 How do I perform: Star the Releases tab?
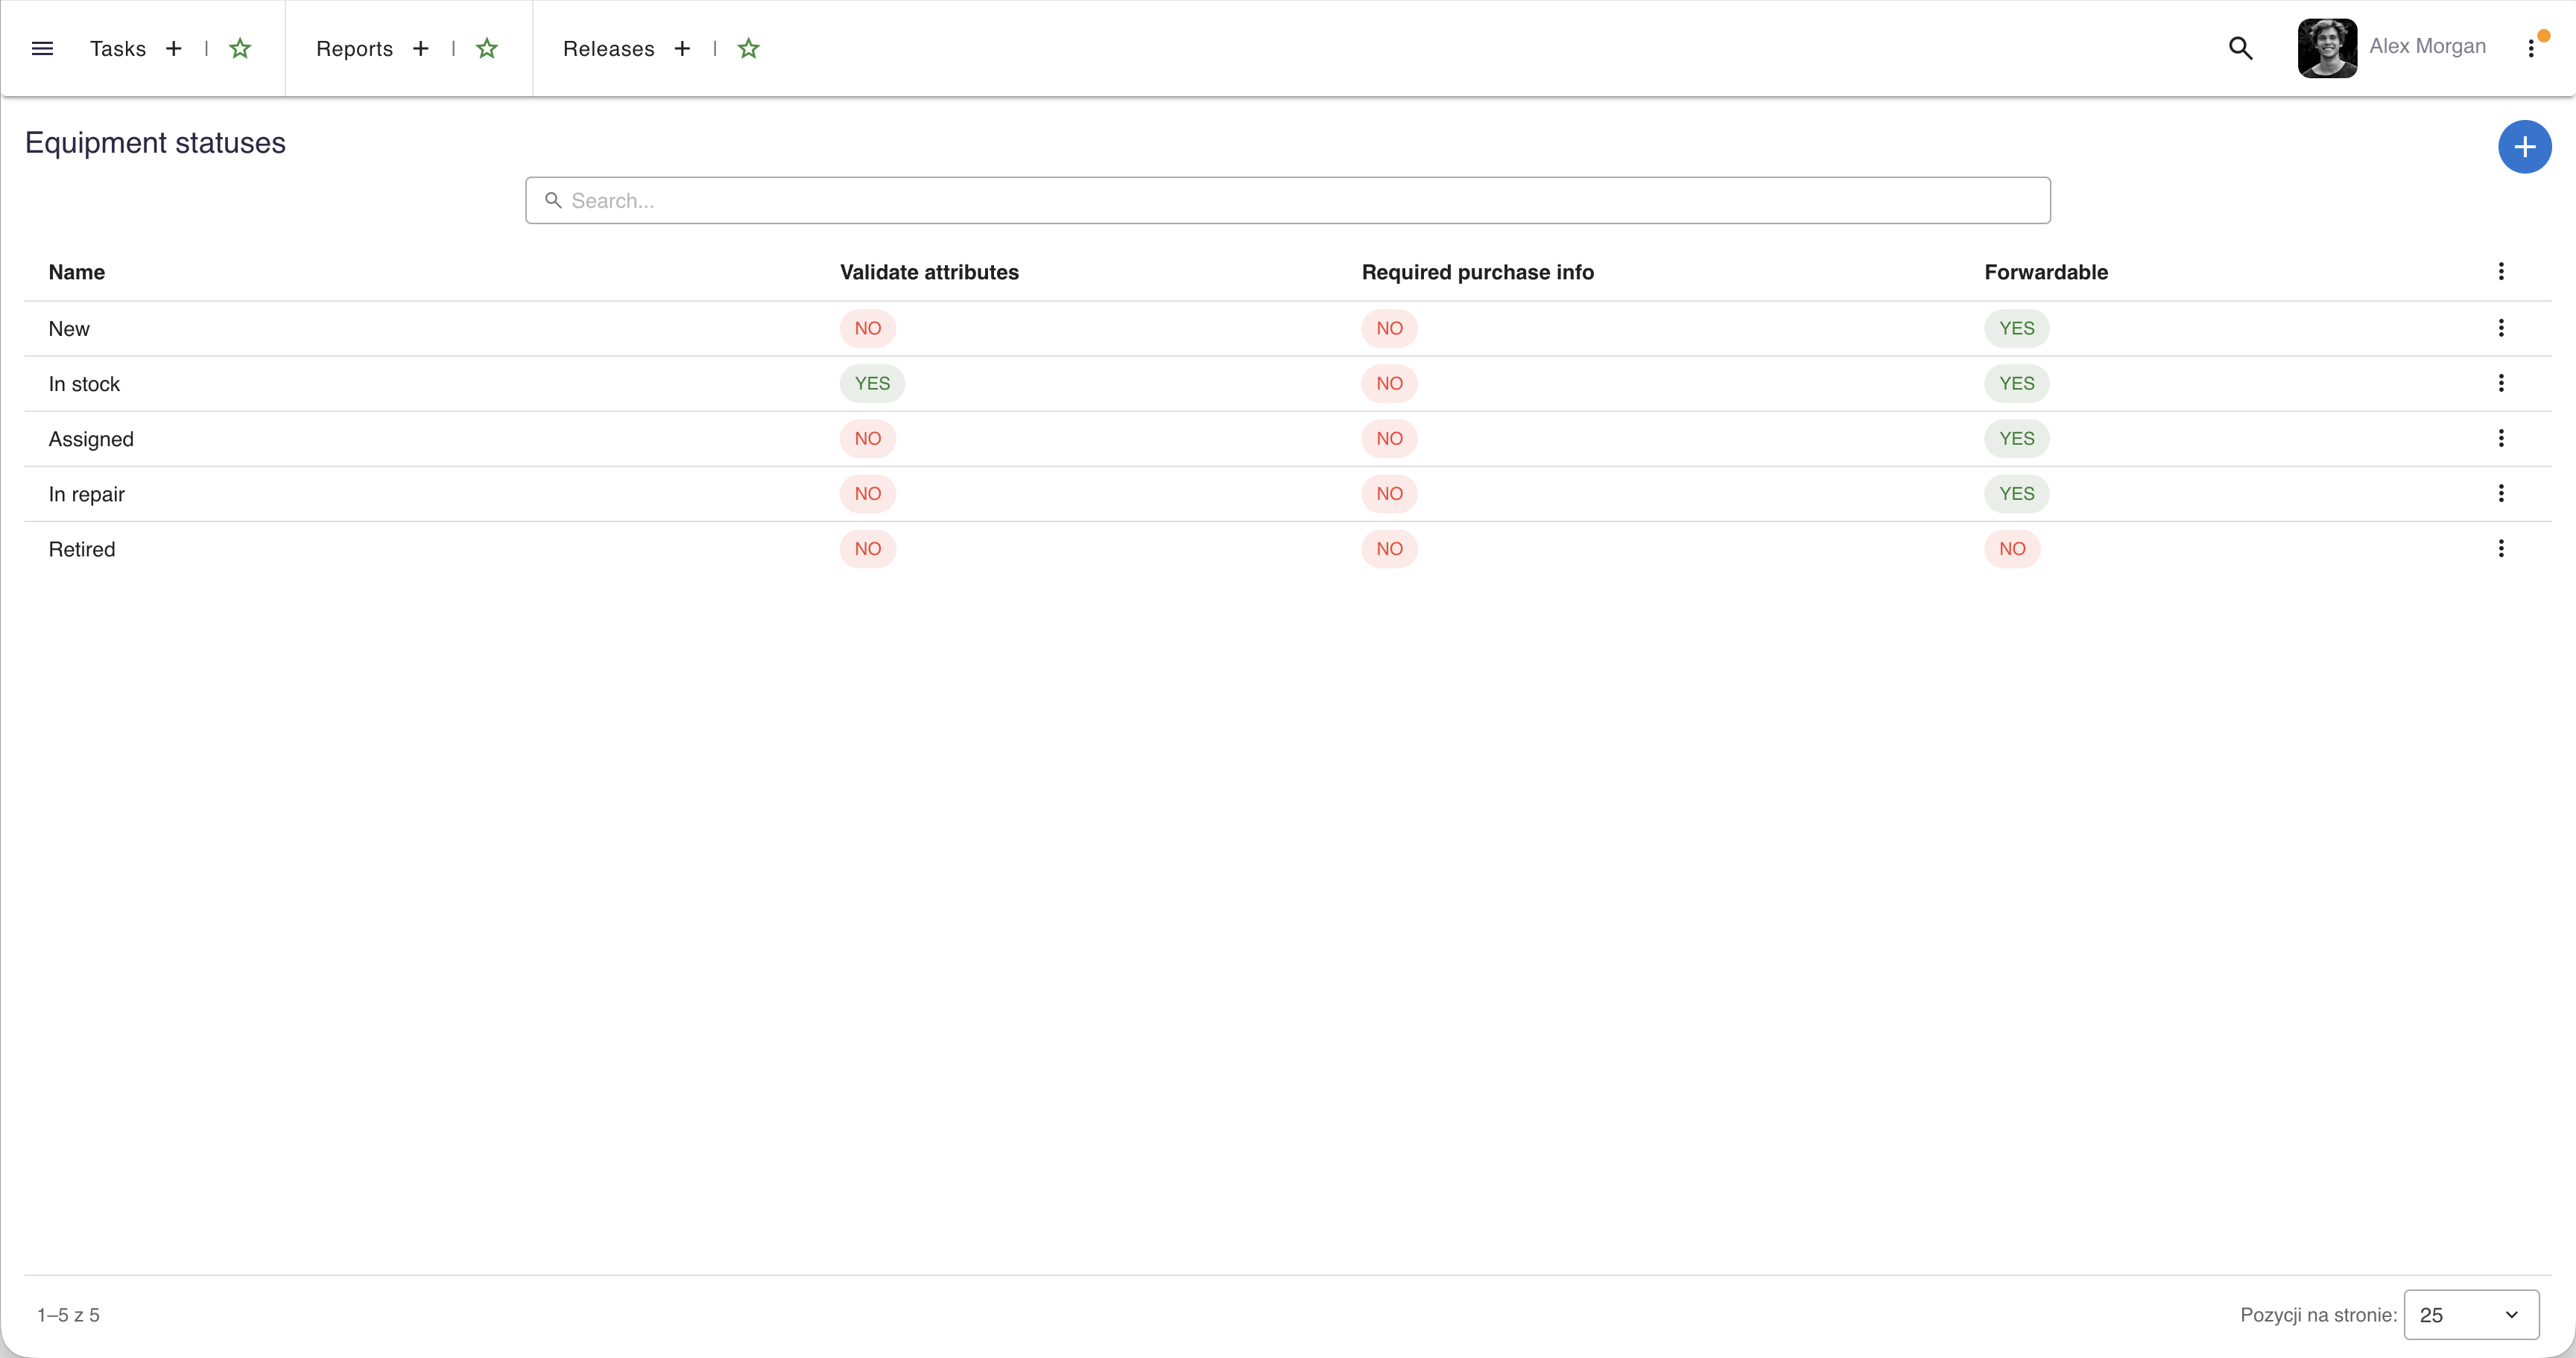click(749, 48)
